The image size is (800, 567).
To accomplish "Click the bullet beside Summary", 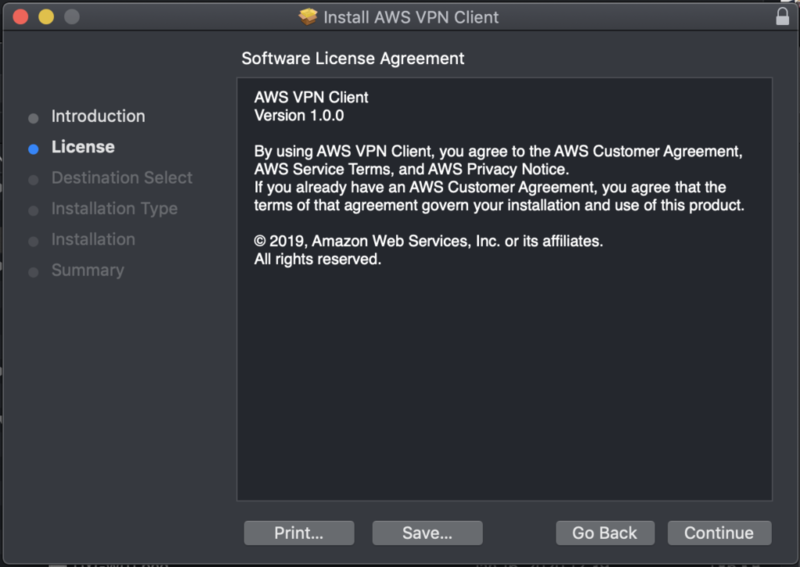I will point(33,273).
